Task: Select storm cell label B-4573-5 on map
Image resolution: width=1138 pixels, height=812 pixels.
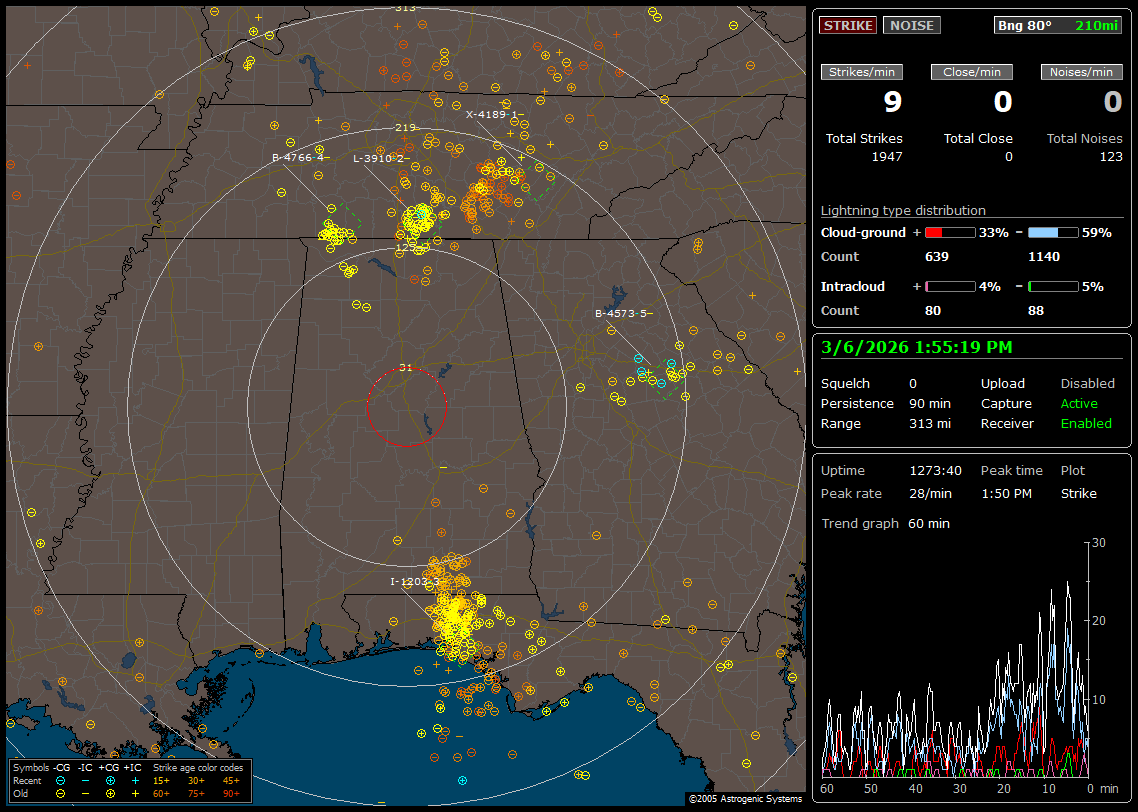Action: click(622, 314)
